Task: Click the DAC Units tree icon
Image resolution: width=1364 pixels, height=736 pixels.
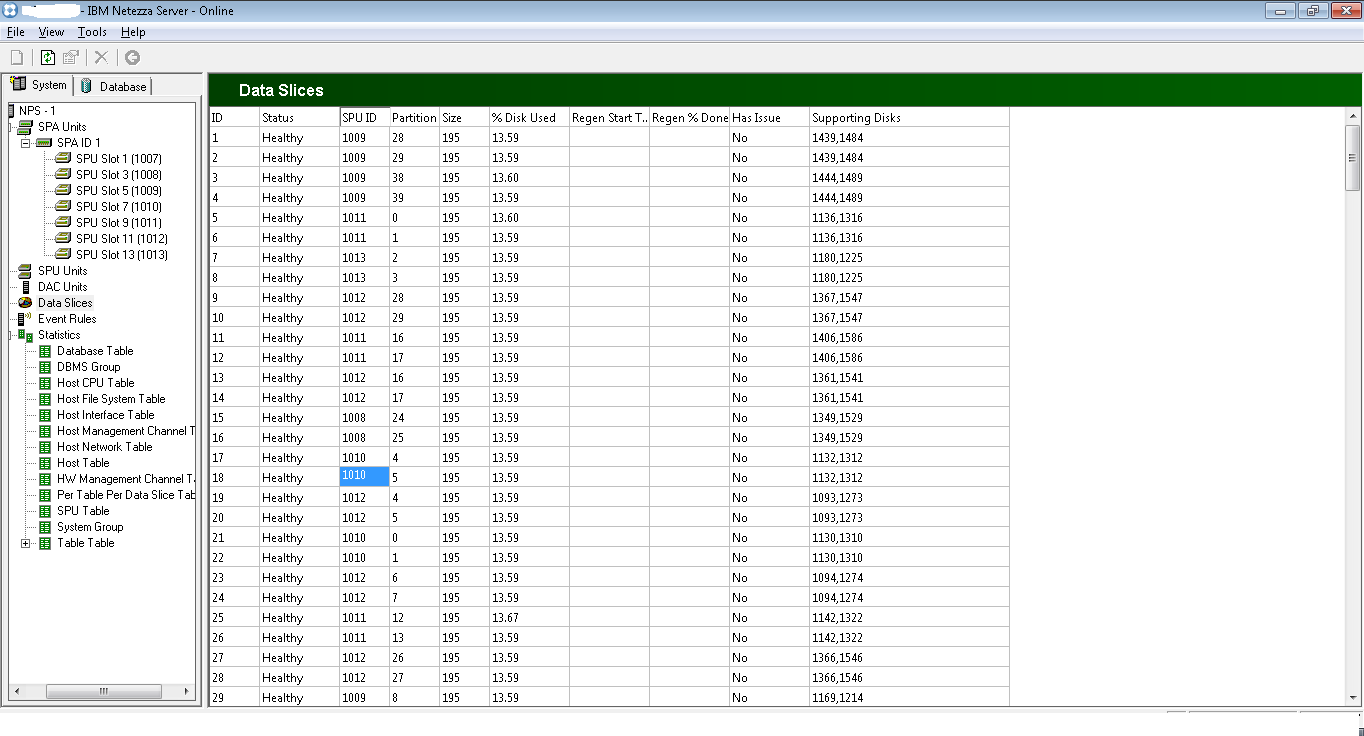Action: [25, 287]
